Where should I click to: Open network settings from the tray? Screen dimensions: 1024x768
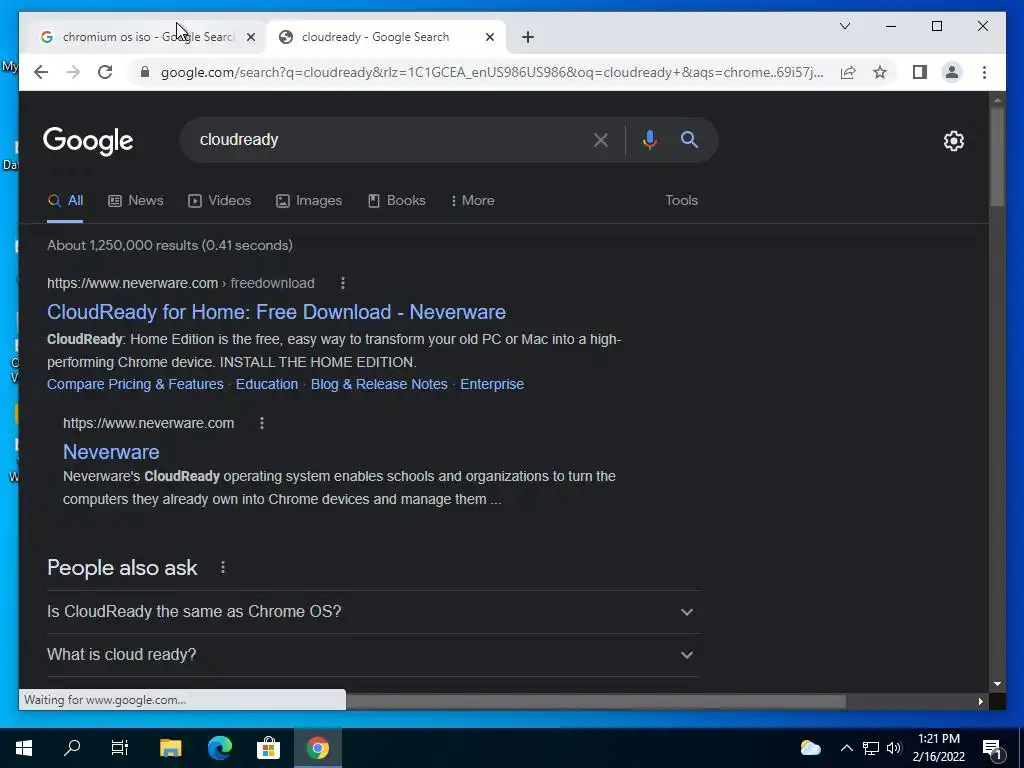871,748
